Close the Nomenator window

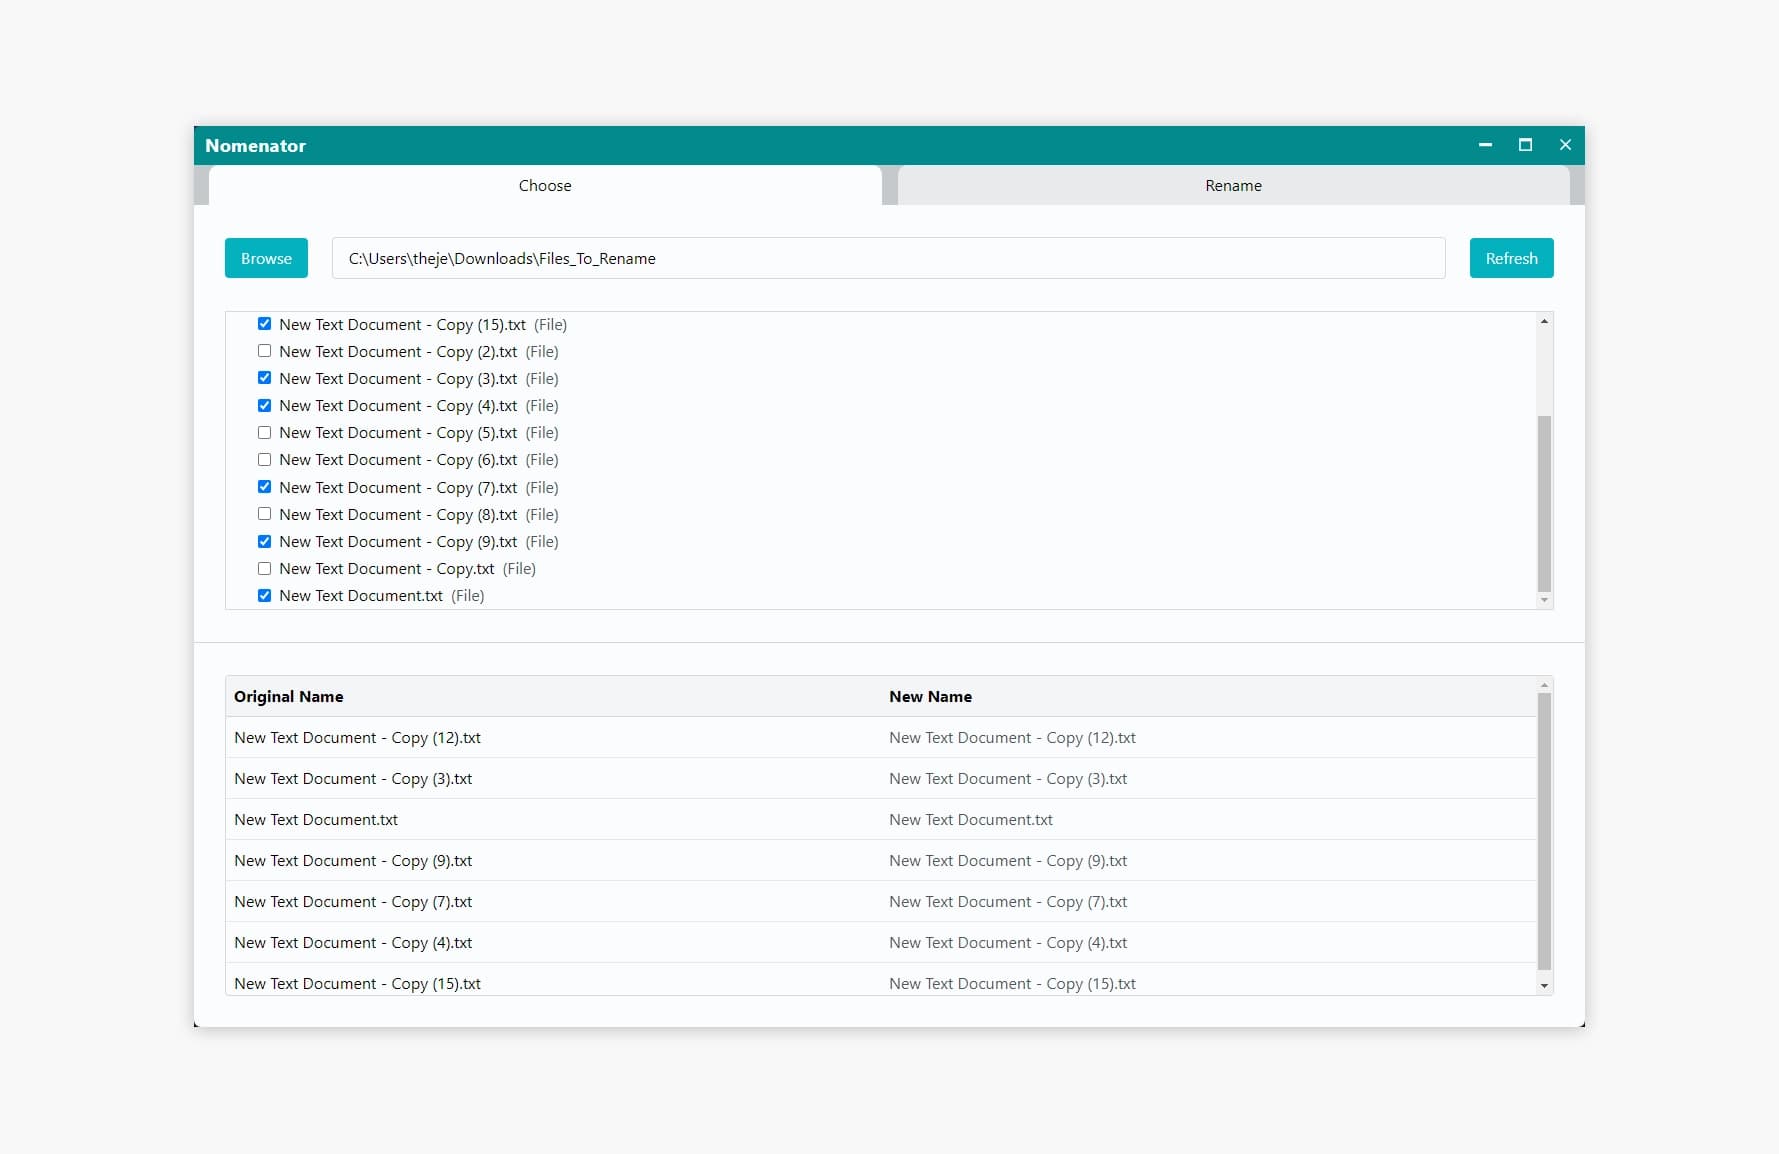(1565, 145)
